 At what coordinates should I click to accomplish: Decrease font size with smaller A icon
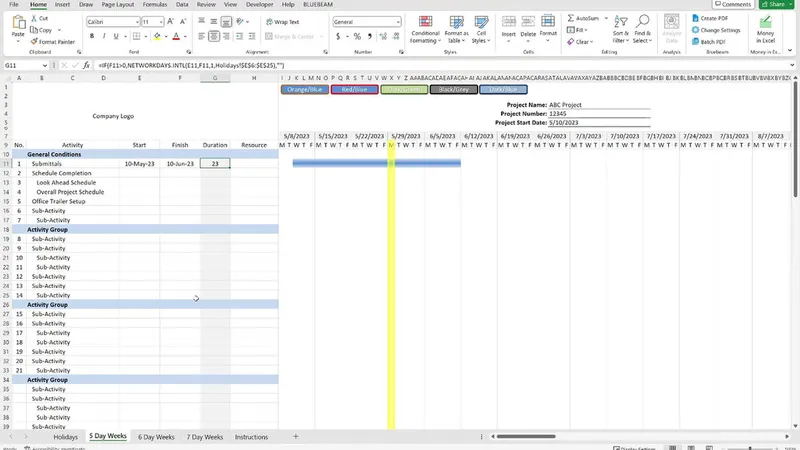[183, 22]
